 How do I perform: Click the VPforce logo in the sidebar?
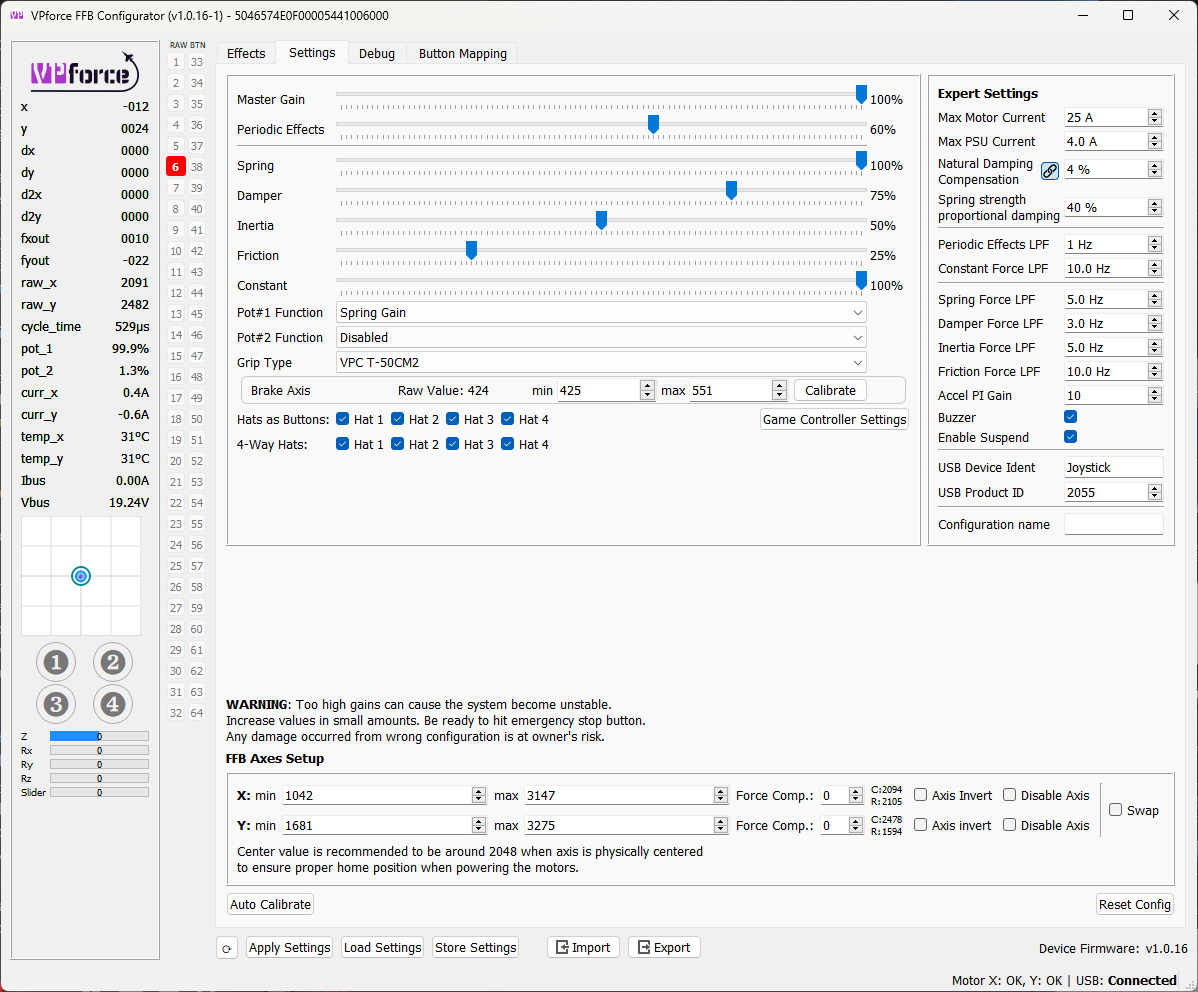click(84, 71)
